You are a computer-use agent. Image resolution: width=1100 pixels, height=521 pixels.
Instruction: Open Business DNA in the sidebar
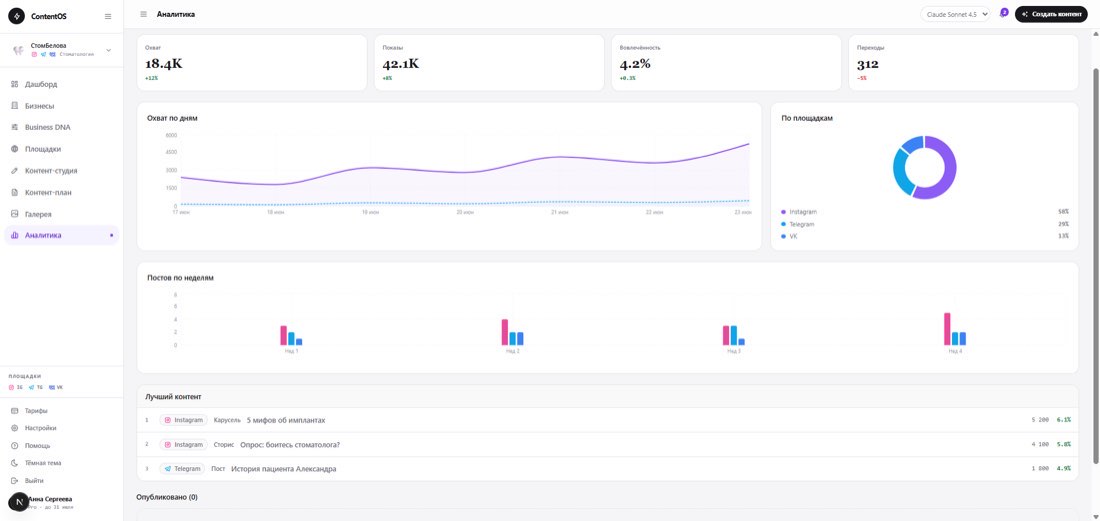click(62, 128)
